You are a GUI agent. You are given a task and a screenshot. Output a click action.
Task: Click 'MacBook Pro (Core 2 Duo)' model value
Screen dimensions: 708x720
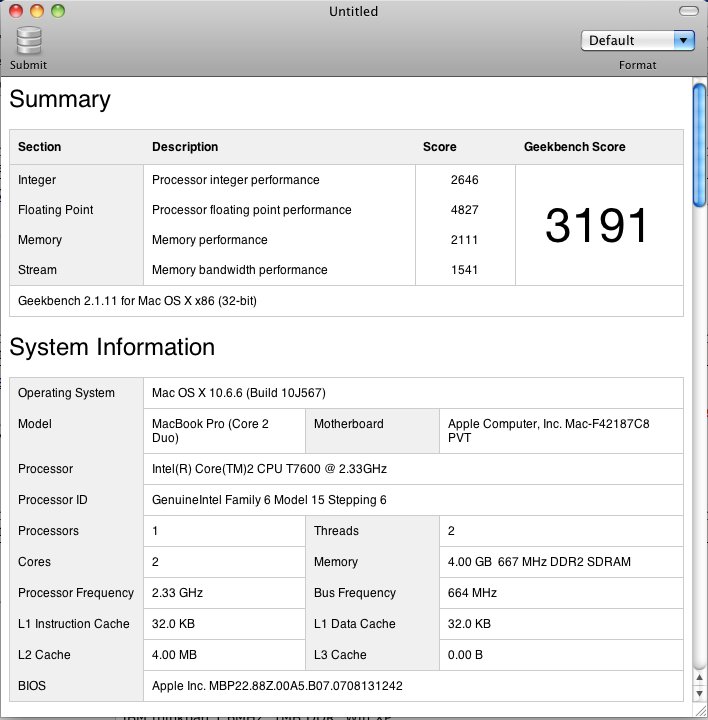[210, 431]
